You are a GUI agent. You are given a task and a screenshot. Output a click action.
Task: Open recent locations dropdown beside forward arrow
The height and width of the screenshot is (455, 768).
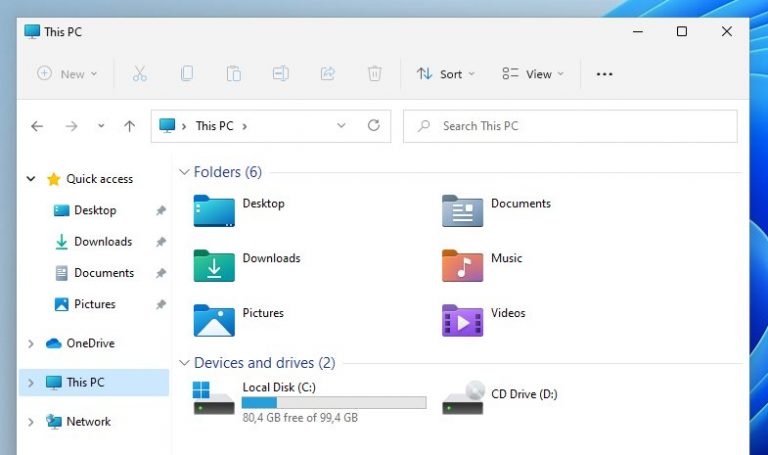(101, 126)
